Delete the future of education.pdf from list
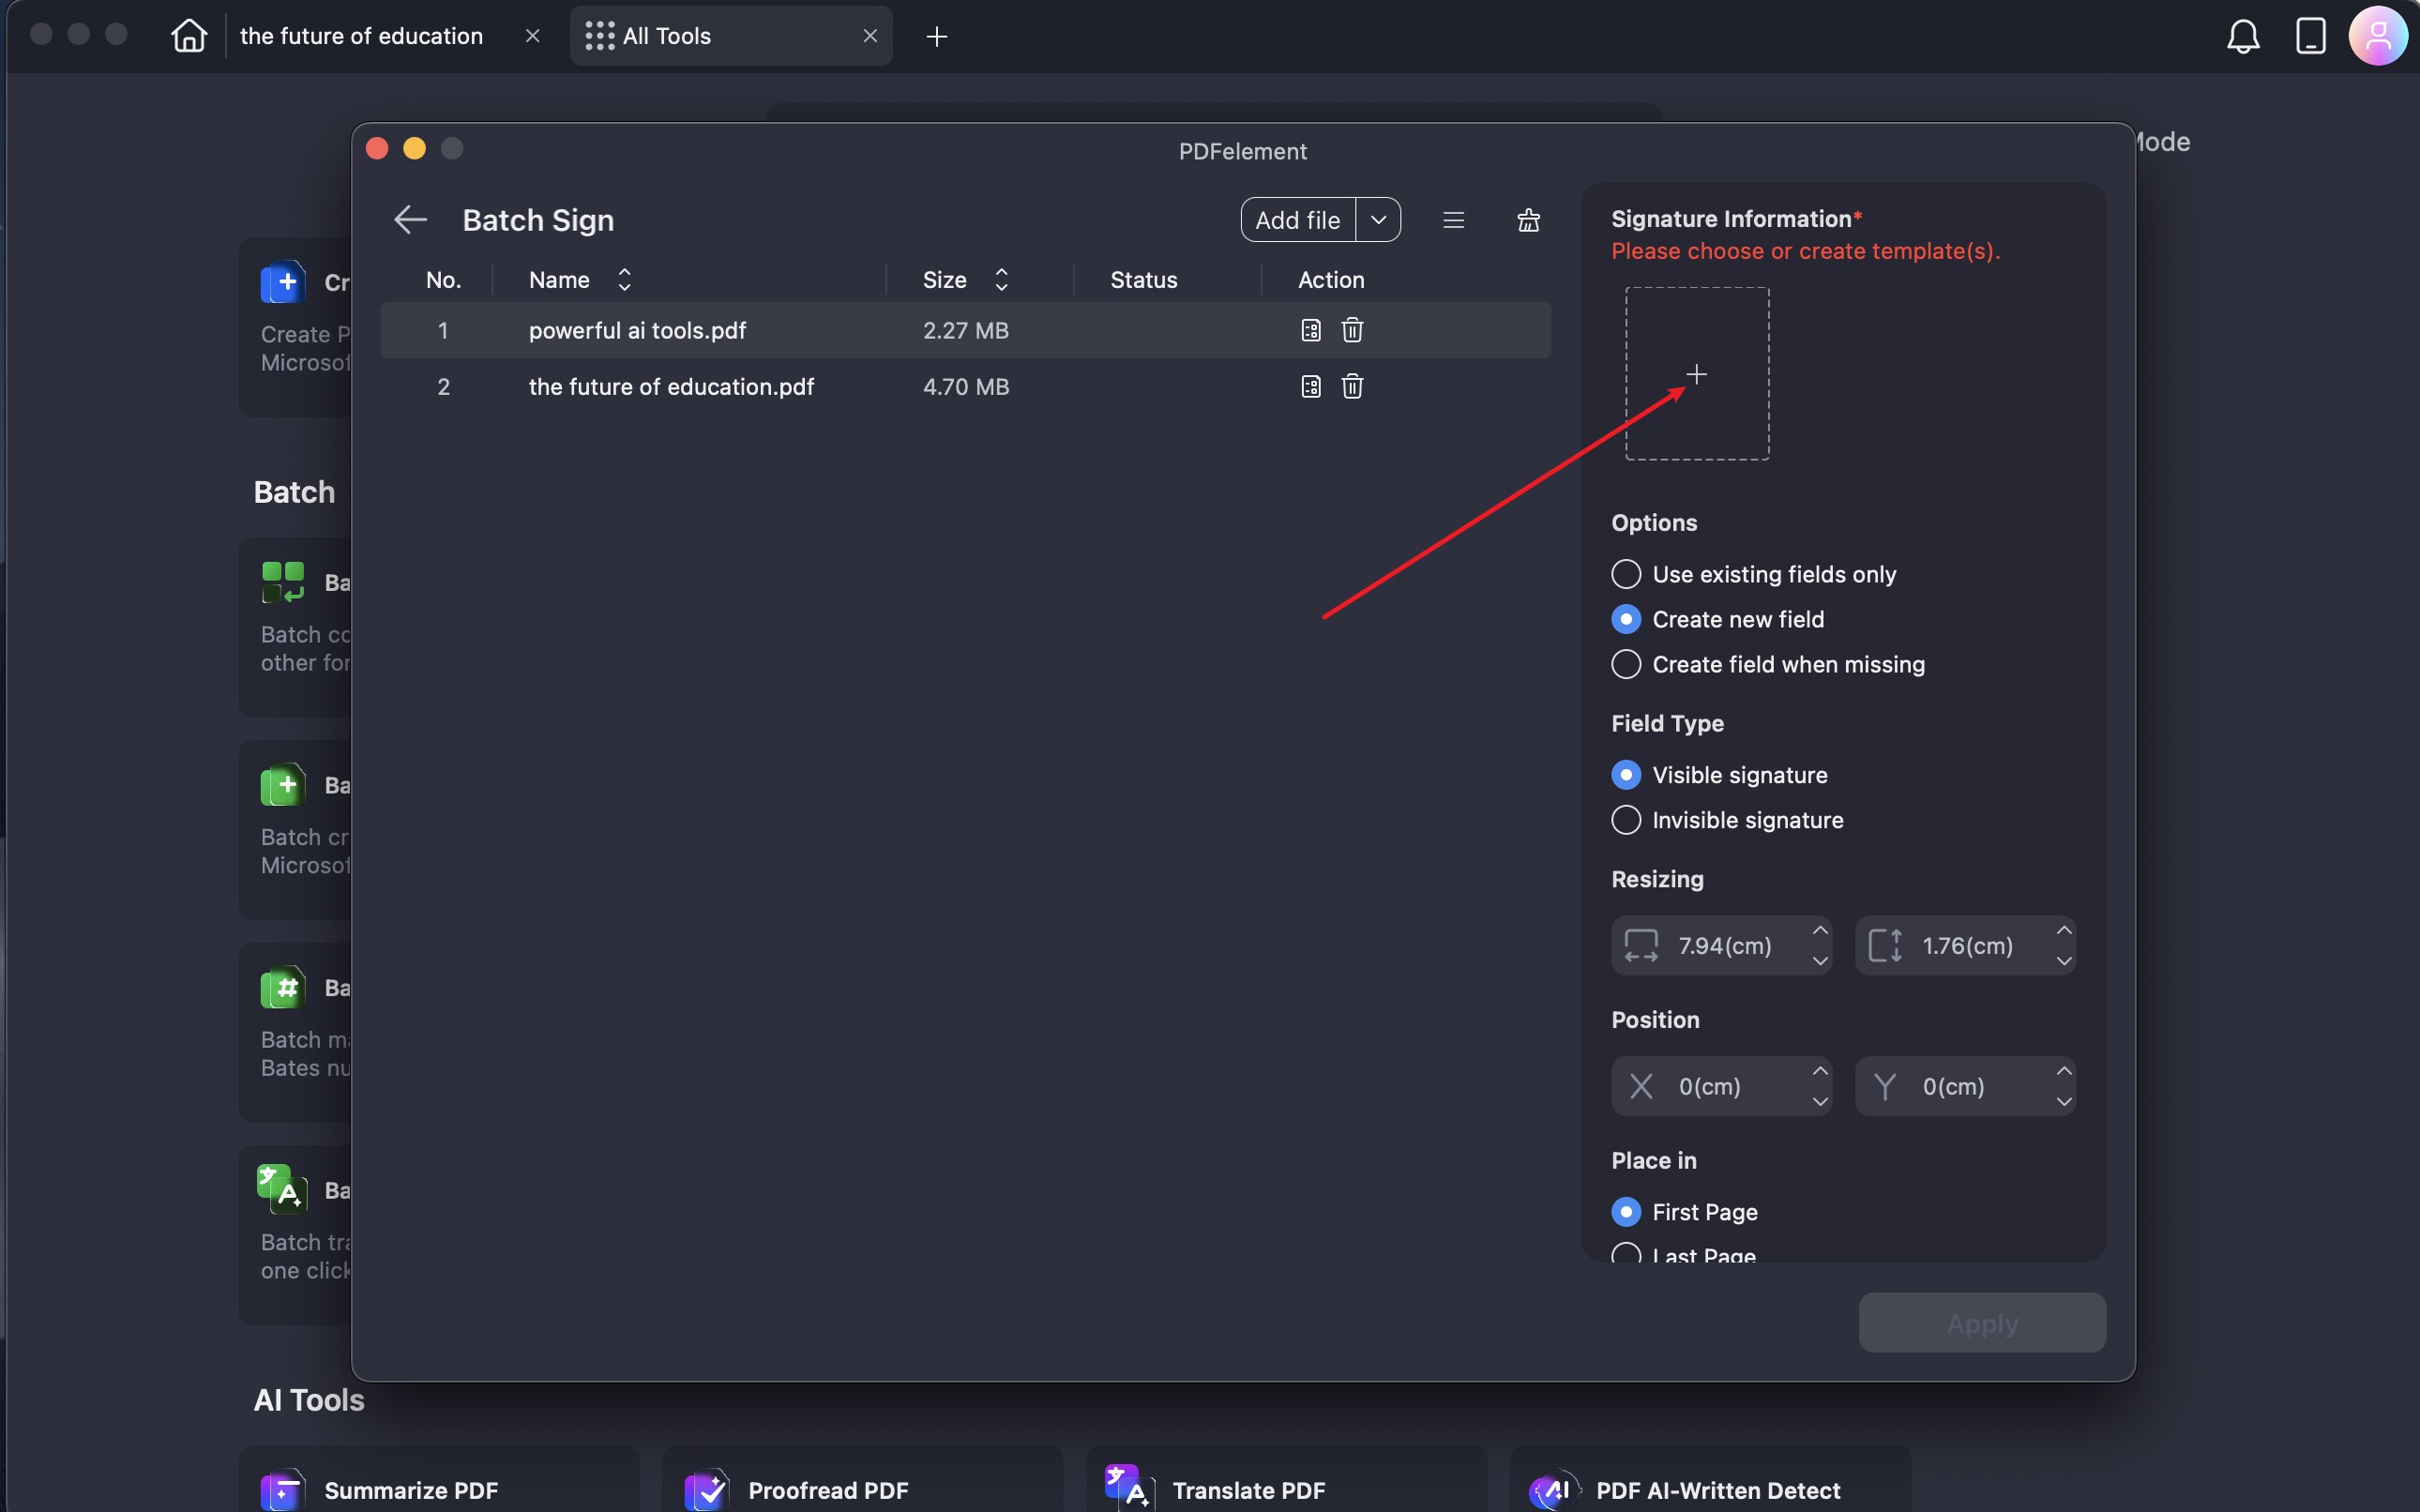2420x1512 pixels. (1352, 386)
